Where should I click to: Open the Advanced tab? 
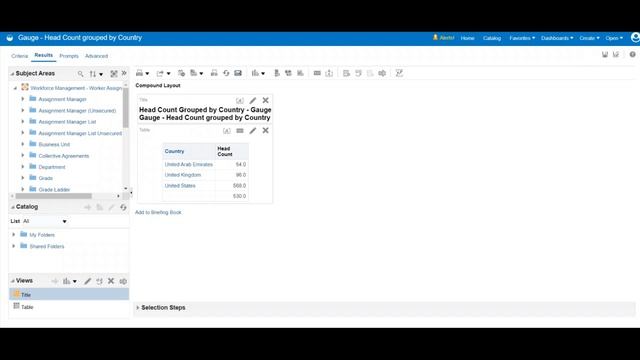96,56
